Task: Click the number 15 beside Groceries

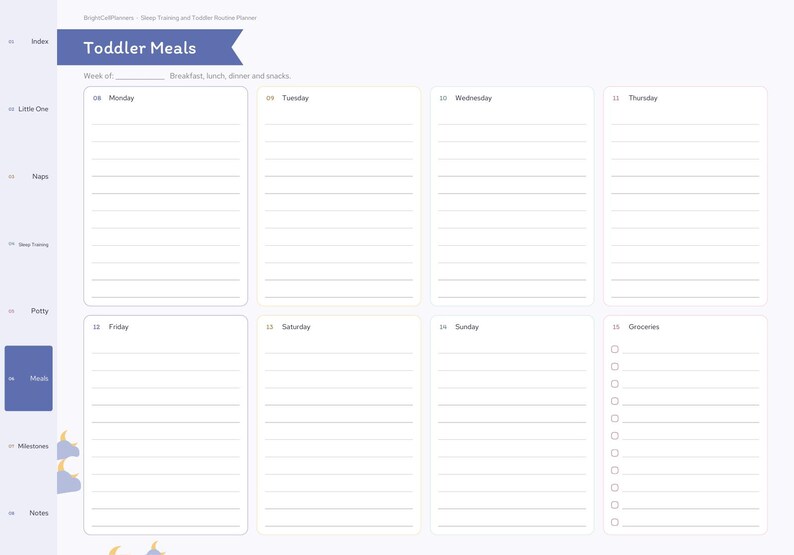Action: coord(616,327)
